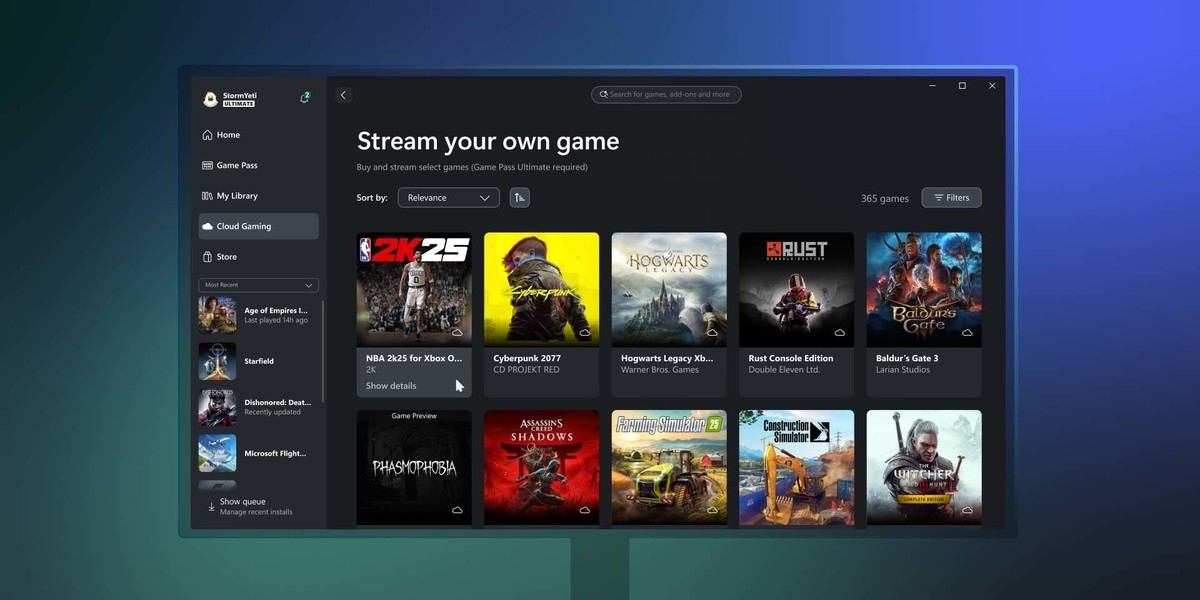Select Cloud Gaming sidebar item
1200x600 pixels.
(258, 226)
